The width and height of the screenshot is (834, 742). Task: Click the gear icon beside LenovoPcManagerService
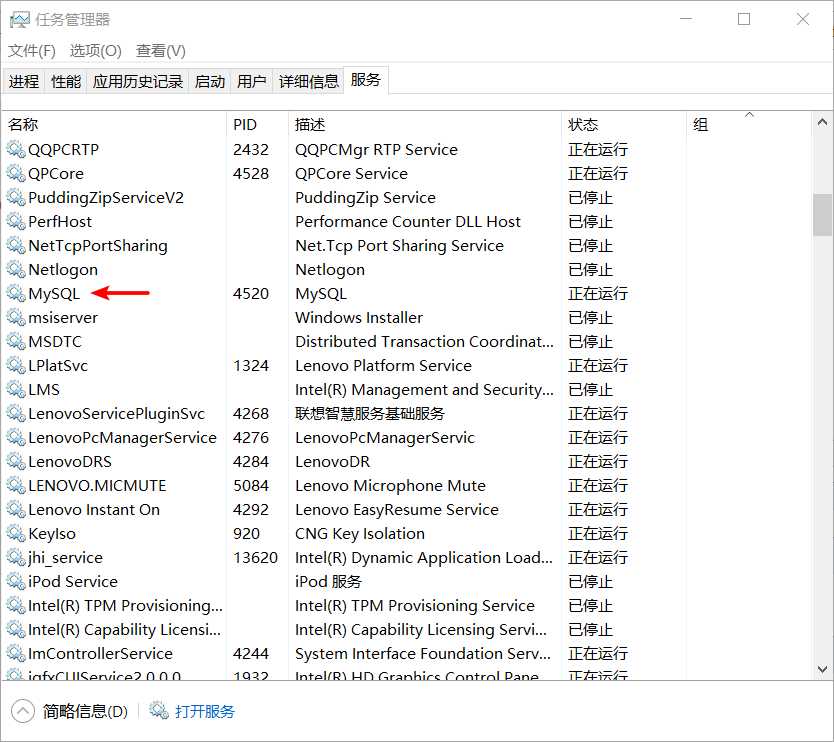16,437
